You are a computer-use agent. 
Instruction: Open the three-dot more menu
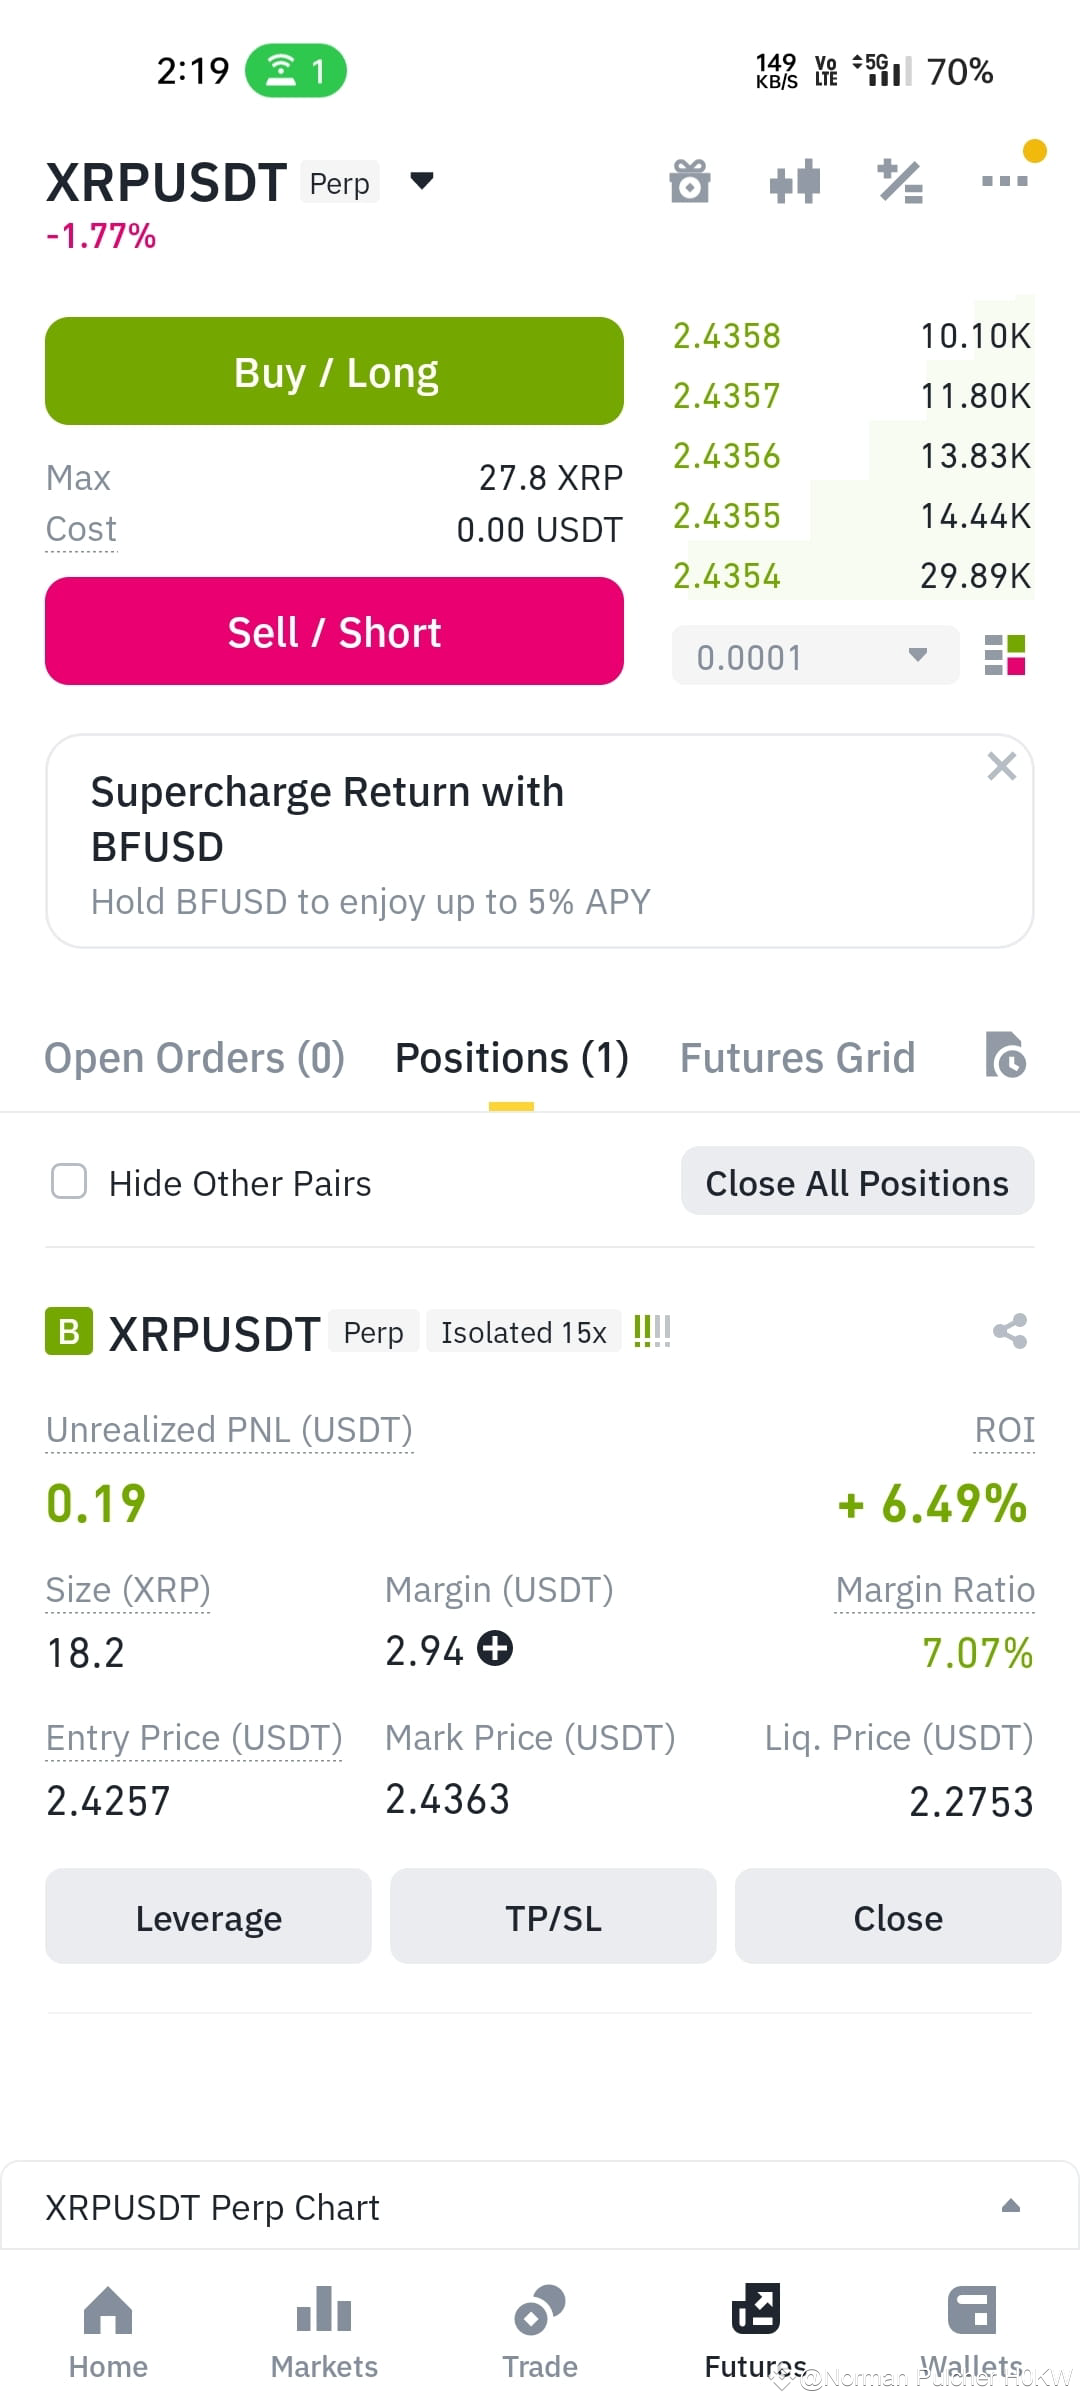(1005, 181)
